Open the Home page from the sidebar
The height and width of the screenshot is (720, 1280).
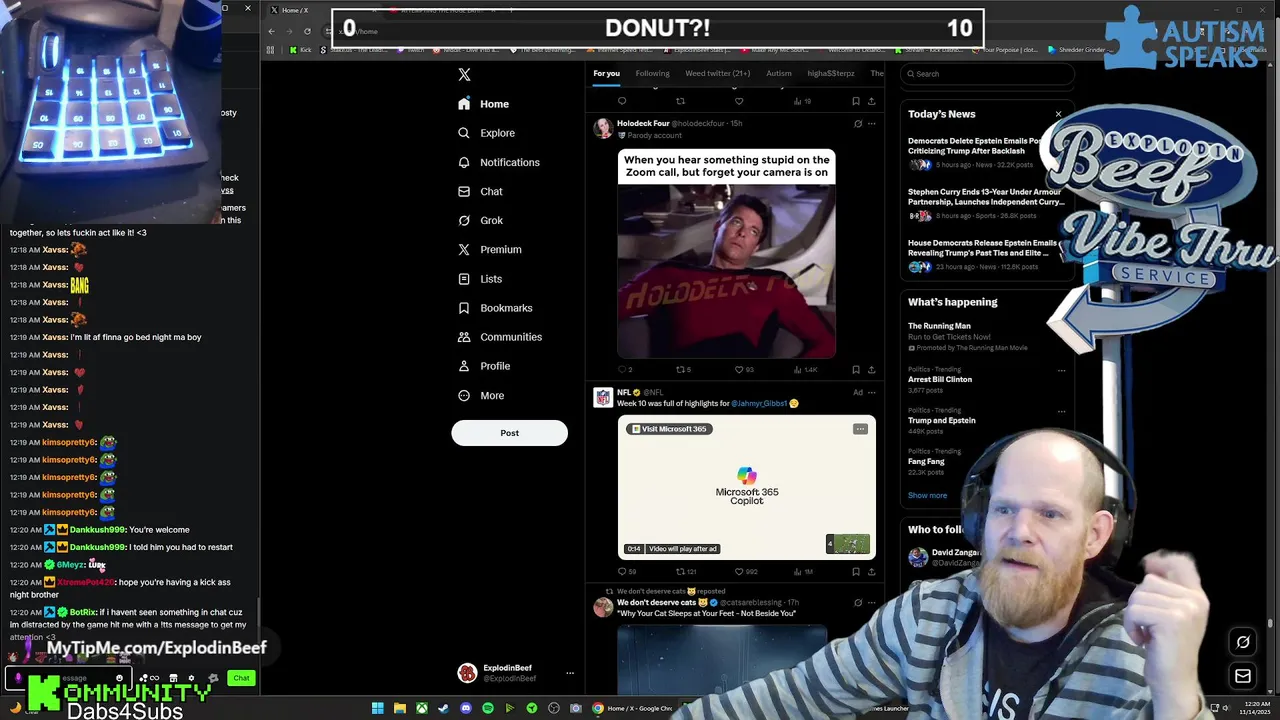point(484,104)
